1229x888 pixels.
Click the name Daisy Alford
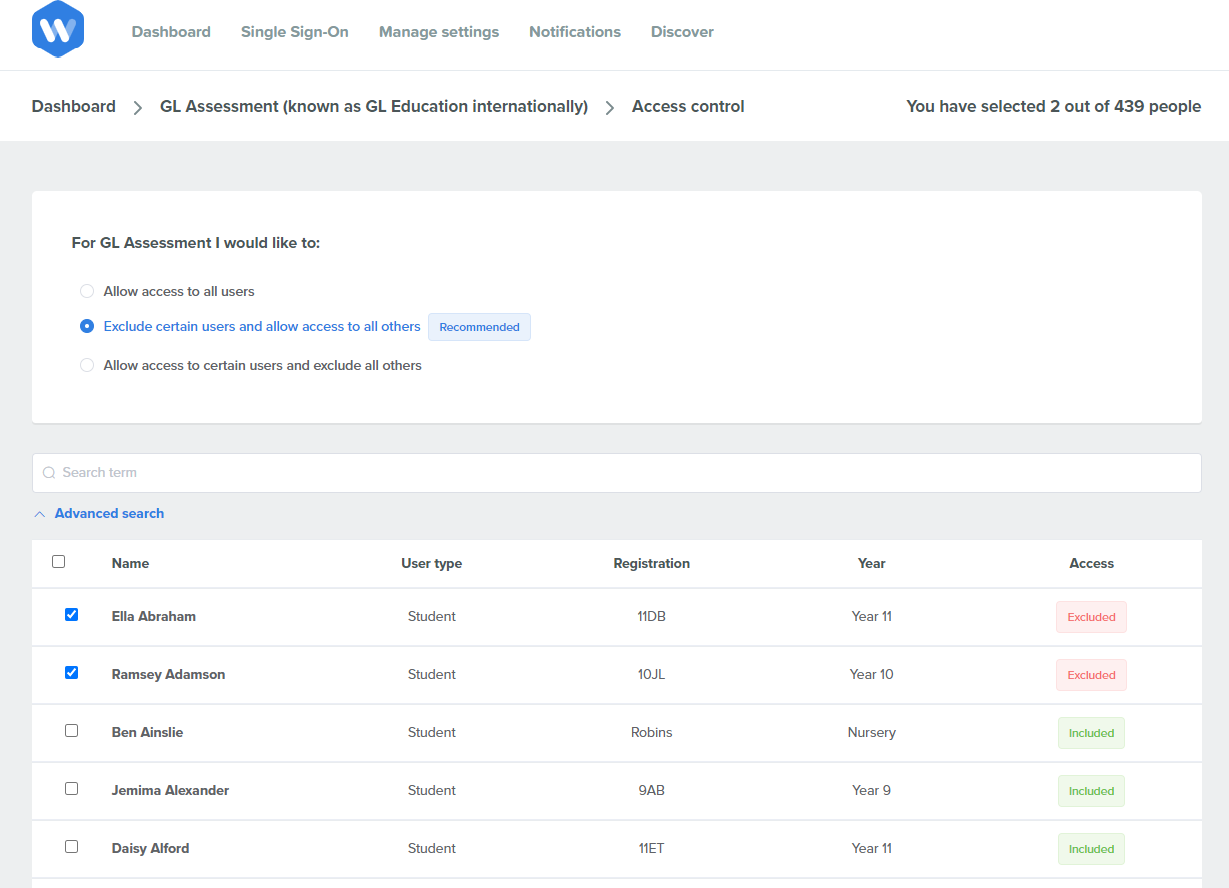pyautogui.click(x=151, y=848)
